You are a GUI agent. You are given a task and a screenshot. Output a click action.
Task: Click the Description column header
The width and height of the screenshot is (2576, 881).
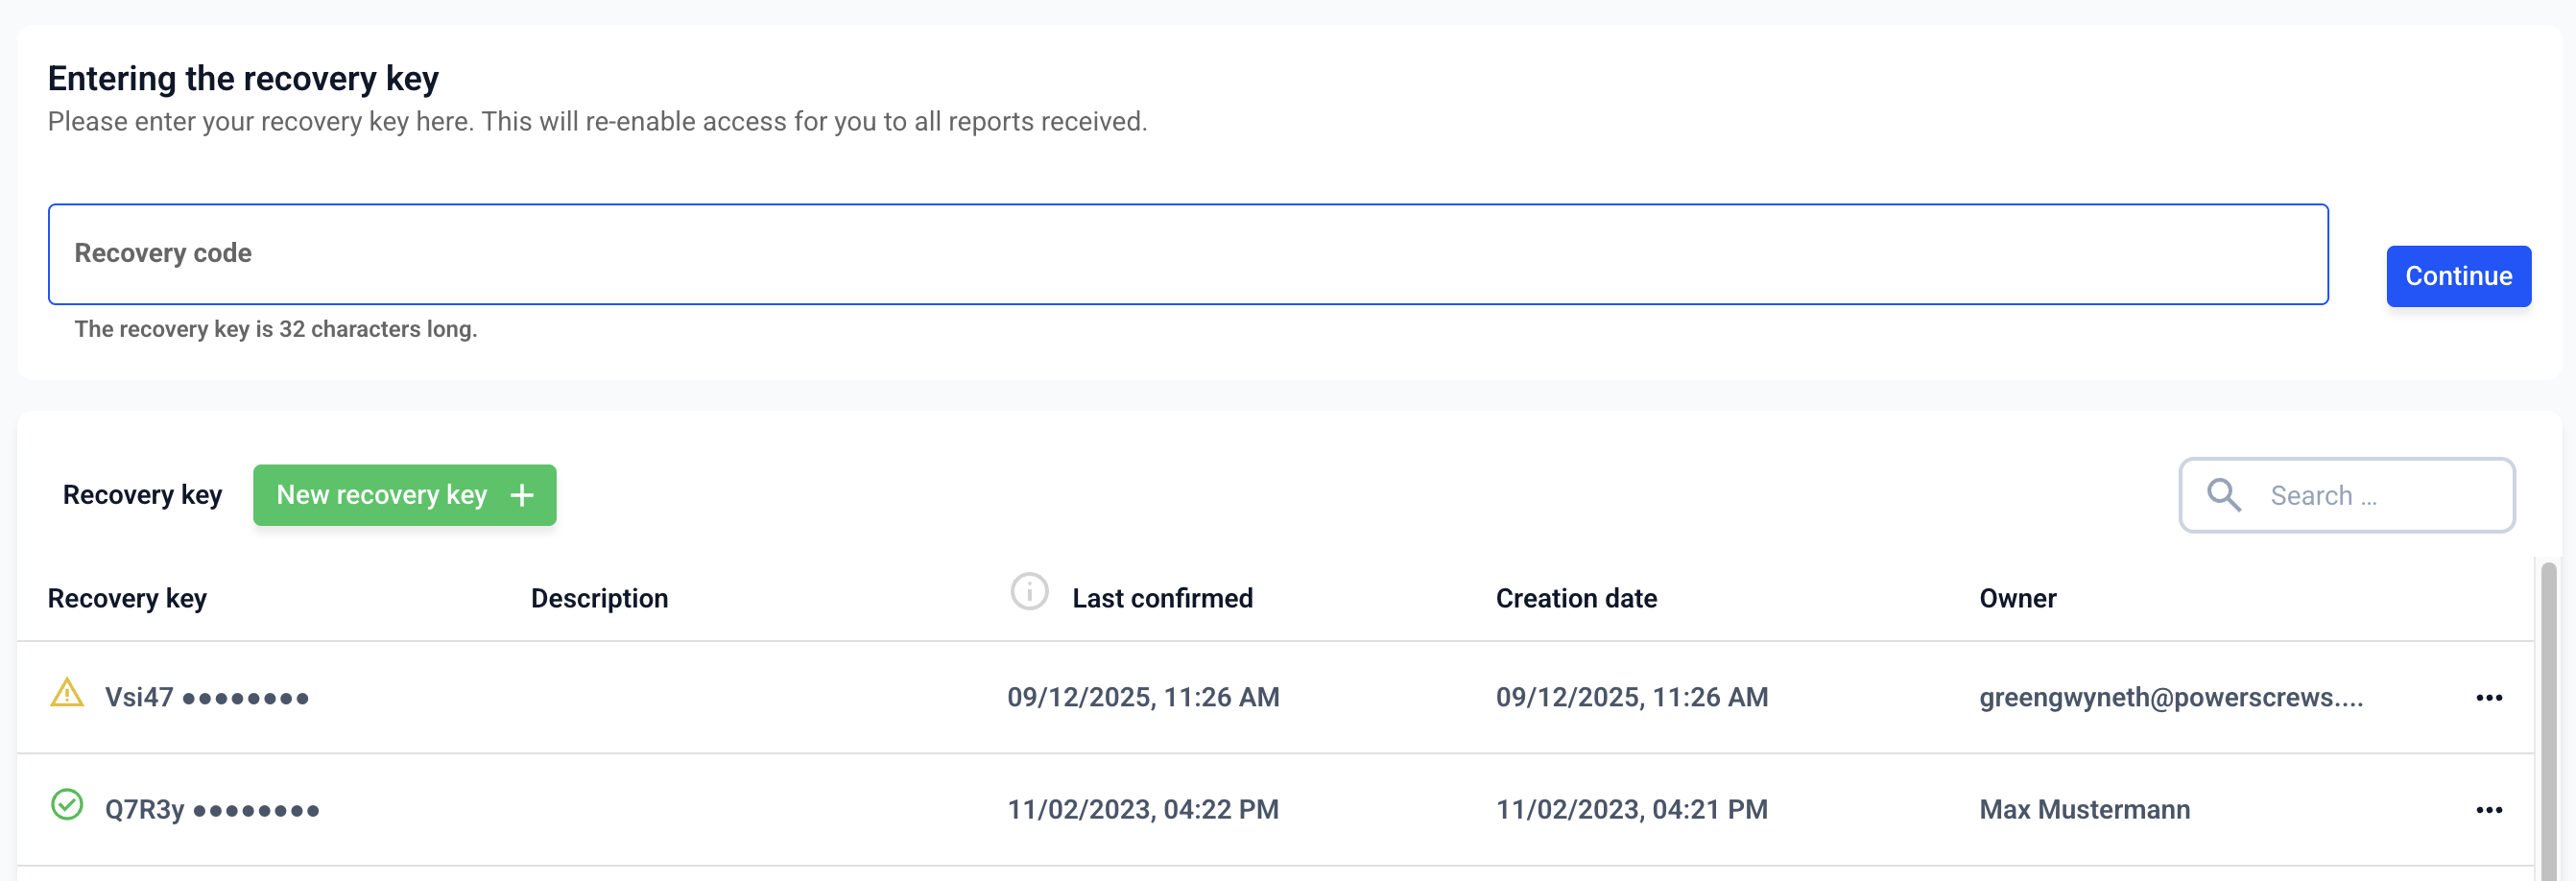pyautogui.click(x=599, y=598)
